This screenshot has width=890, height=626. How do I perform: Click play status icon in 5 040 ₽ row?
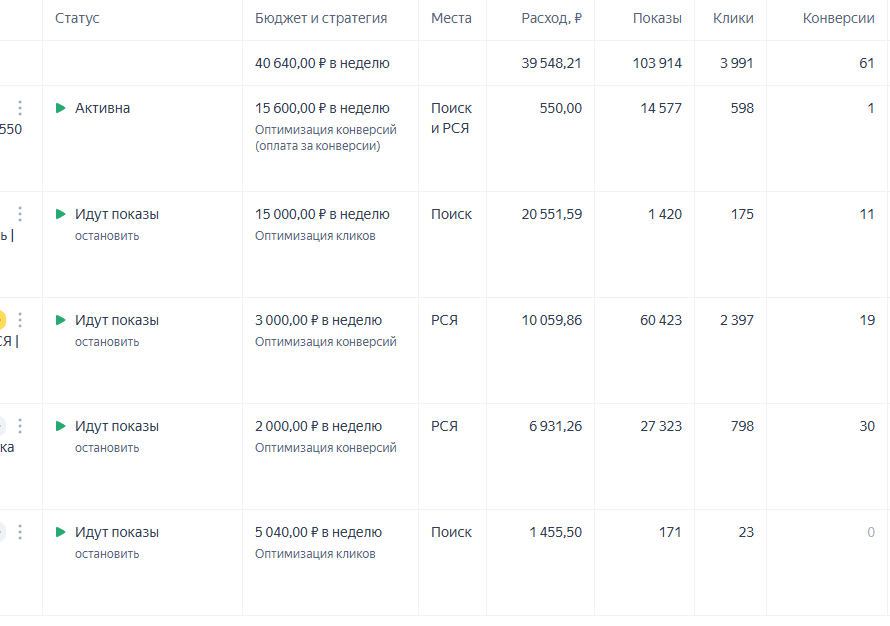(x=61, y=532)
